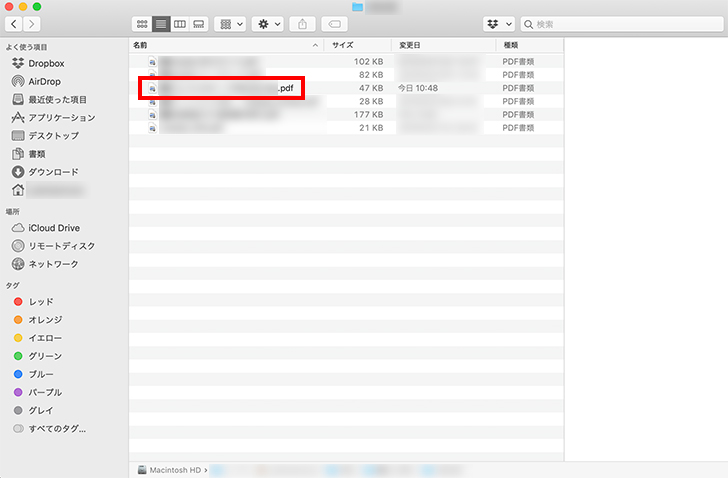Sort by the 名前 column header
This screenshot has width=728, height=478.
pos(226,45)
